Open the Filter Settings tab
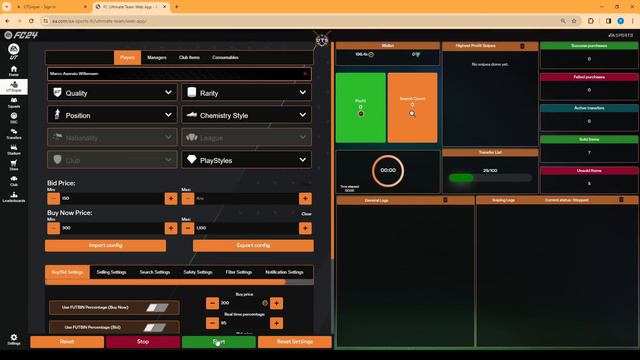 pos(239,272)
